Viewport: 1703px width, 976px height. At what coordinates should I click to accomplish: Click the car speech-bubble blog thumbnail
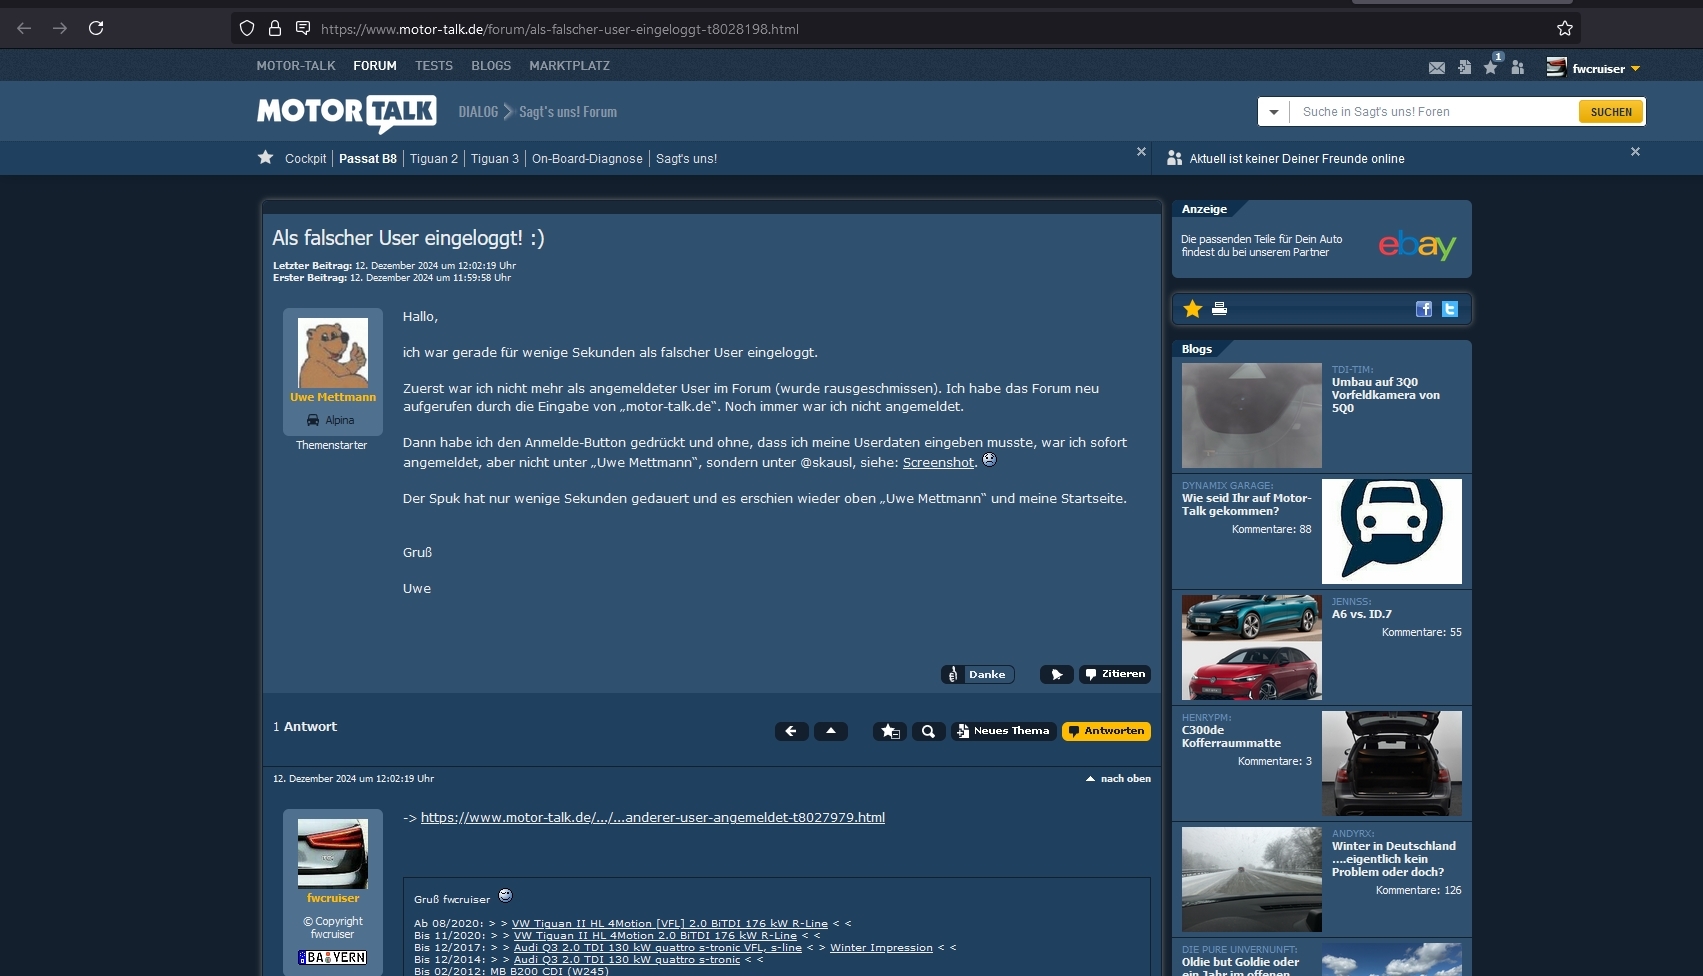coord(1392,531)
